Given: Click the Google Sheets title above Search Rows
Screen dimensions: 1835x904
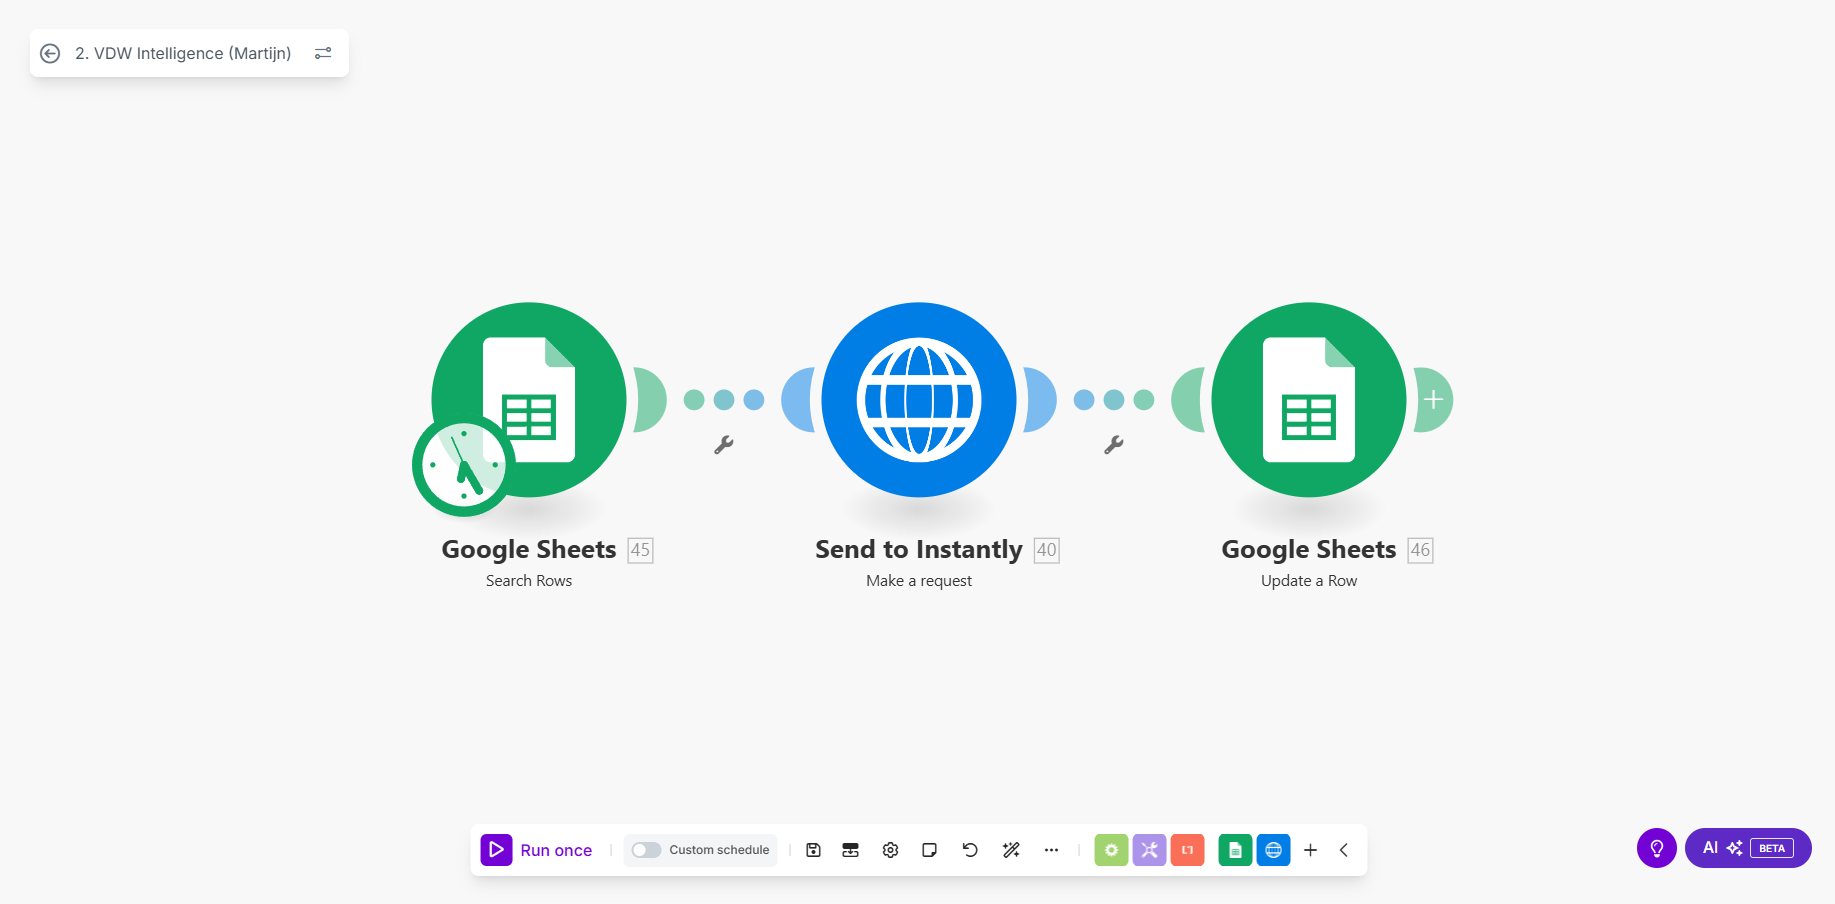Looking at the screenshot, I should [529, 549].
